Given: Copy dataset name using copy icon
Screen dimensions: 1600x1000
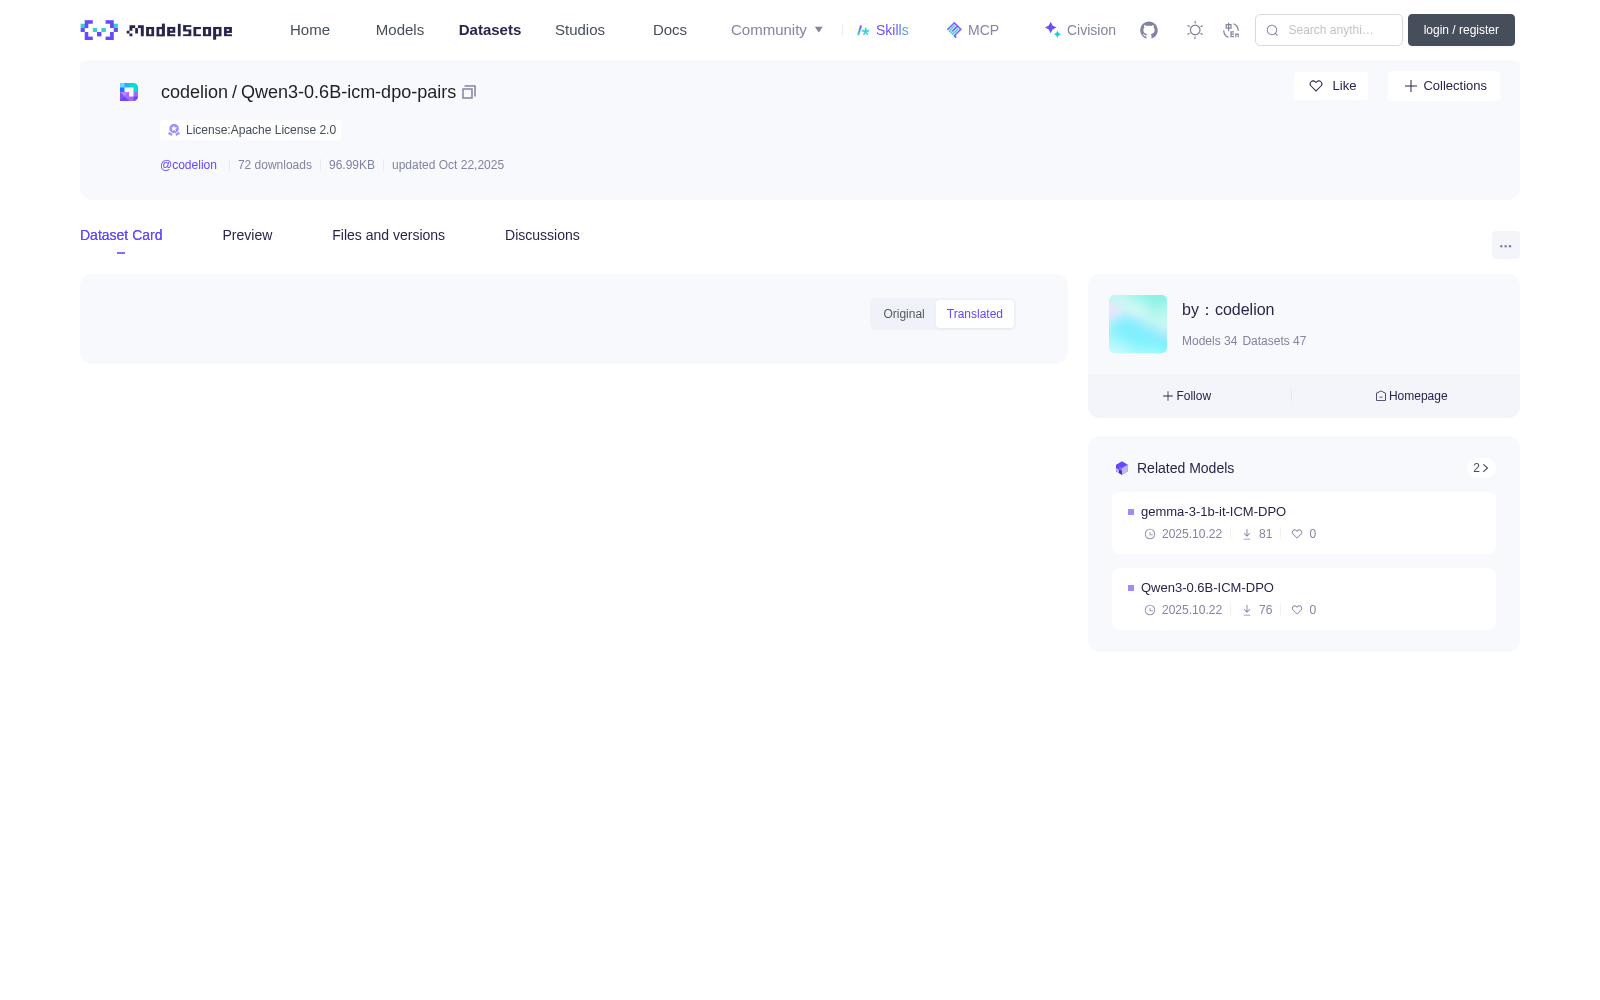Looking at the screenshot, I should [x=469, y=92].
